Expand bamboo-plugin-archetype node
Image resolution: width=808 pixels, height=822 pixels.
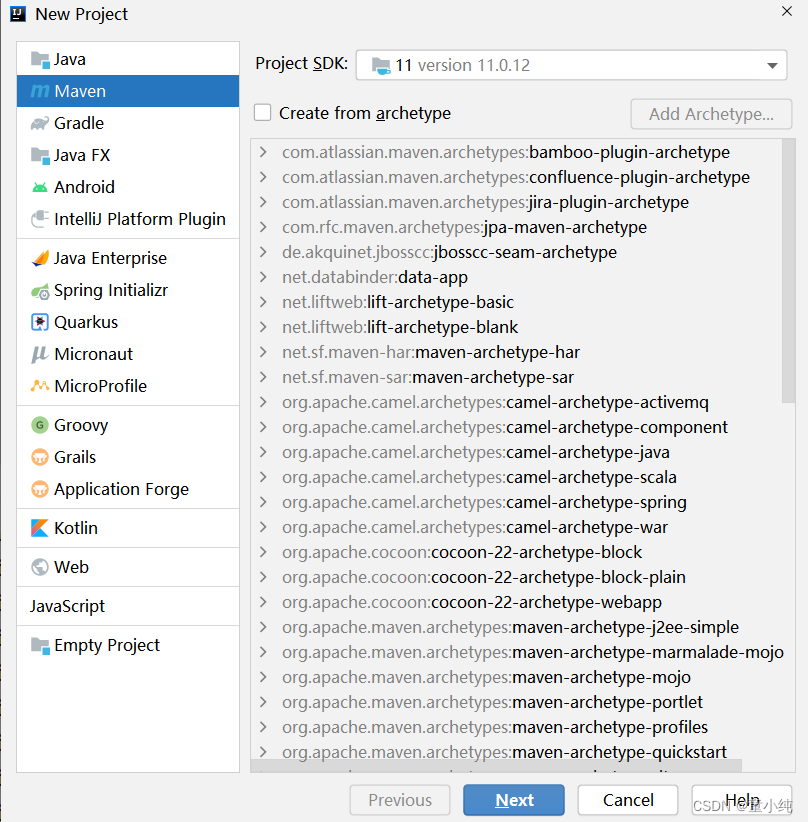(x=264, y=152)
